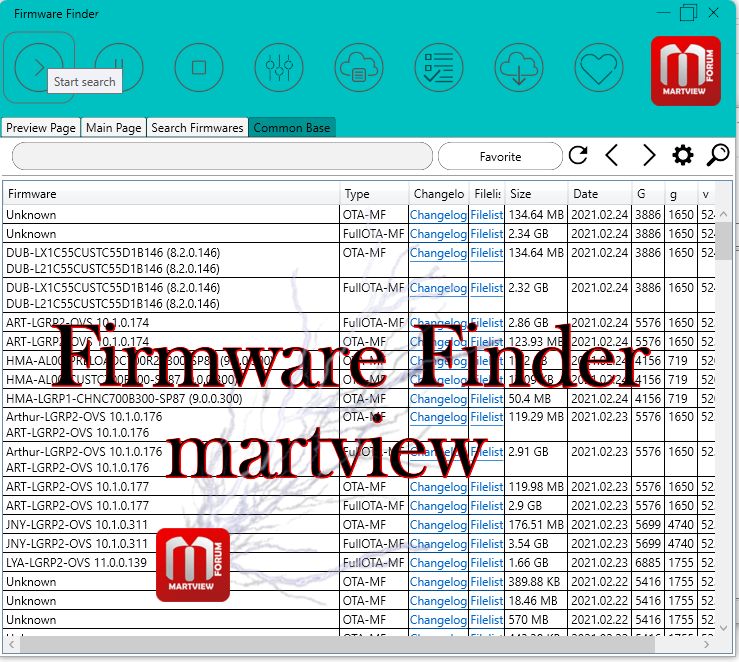Open Changelog for HMA-LGRP1-CHNC700B300-SP87
The height and width of the screenshot is (662, 739).
tap(438, 399)
